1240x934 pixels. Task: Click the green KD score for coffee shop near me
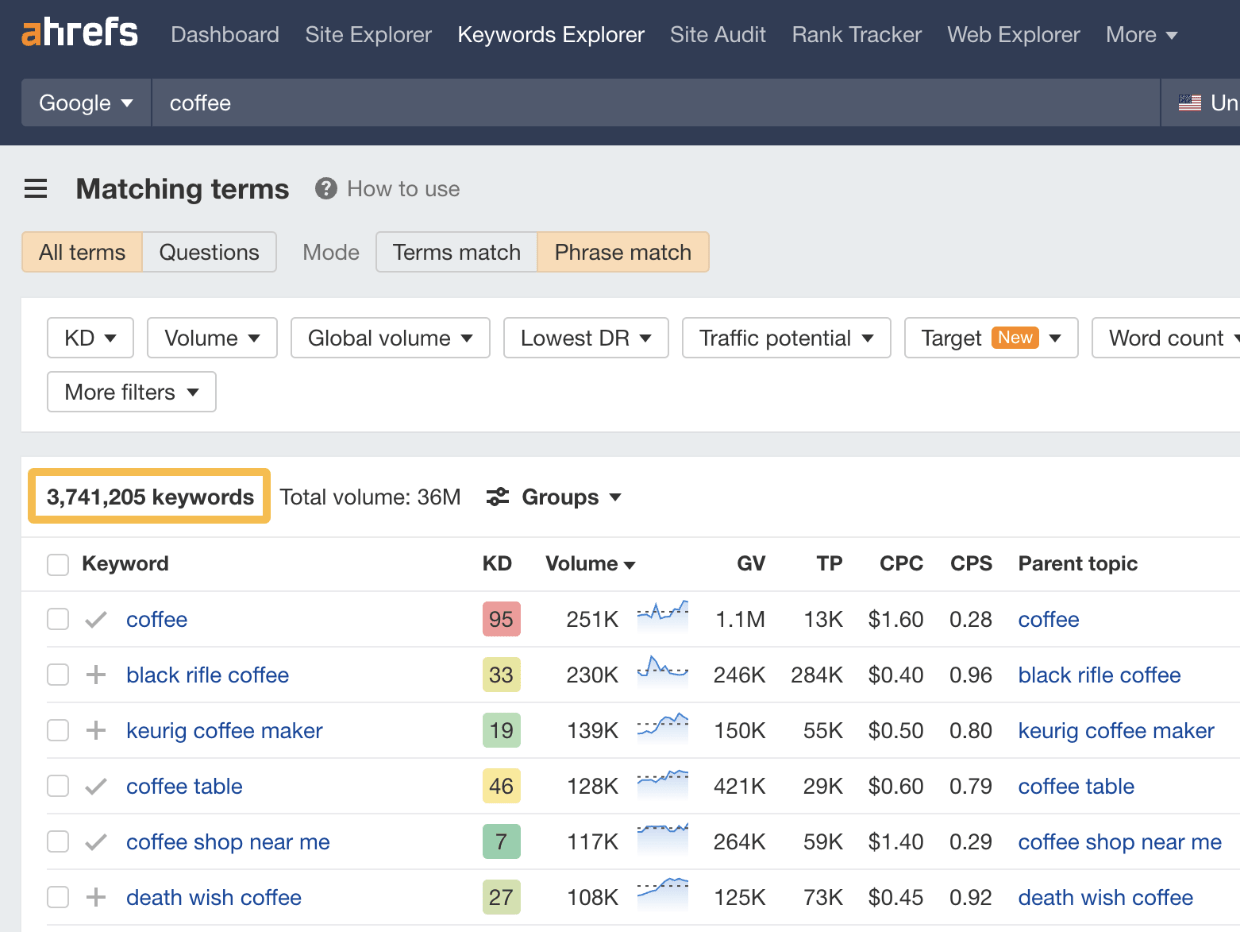point(501,841)
